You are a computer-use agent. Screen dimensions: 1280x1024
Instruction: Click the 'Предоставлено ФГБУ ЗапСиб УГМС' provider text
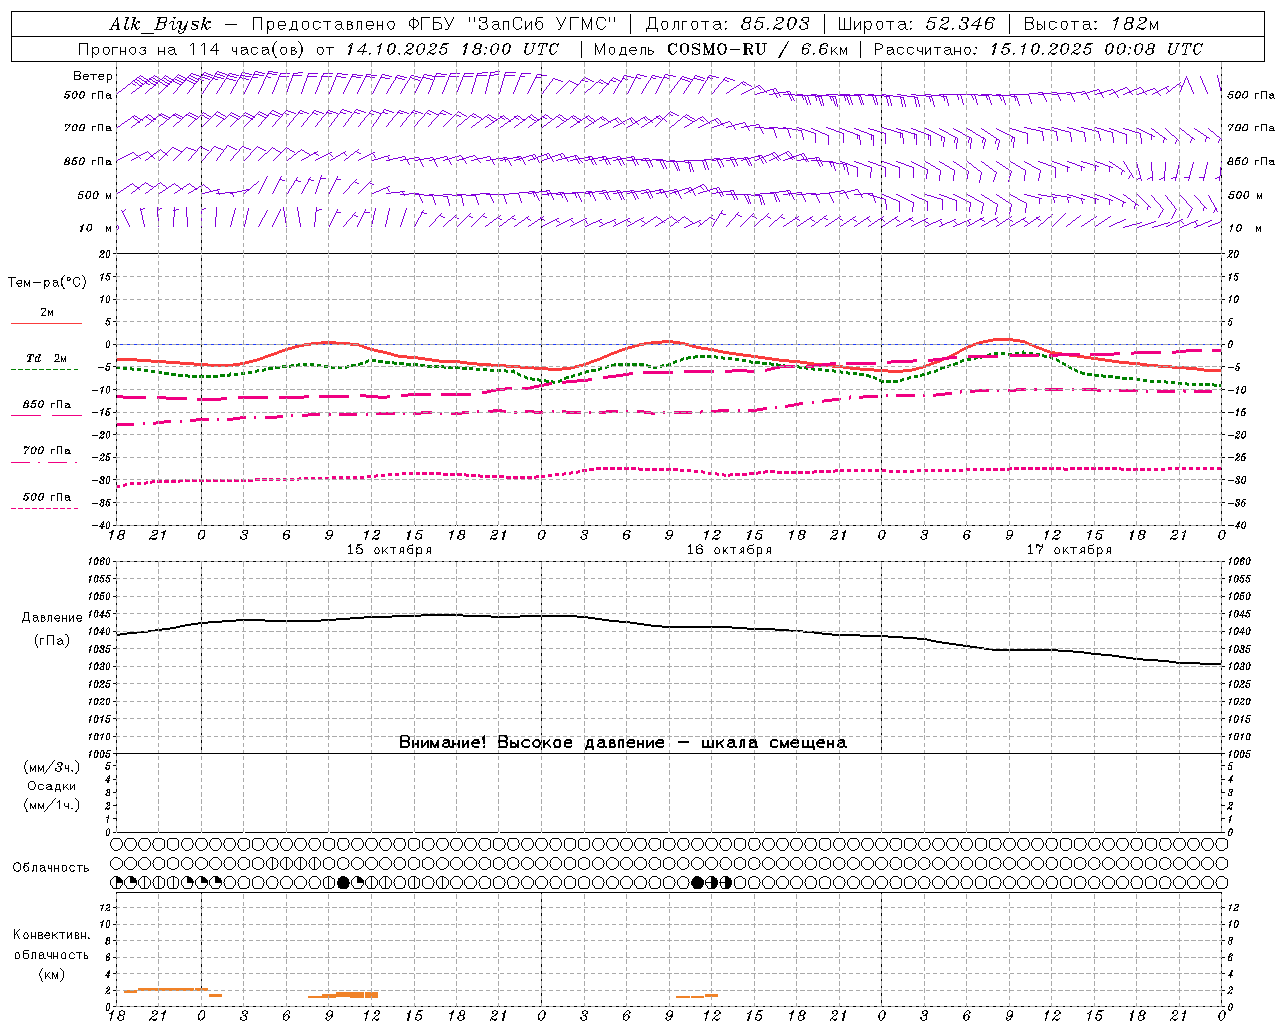click(434, 24)
